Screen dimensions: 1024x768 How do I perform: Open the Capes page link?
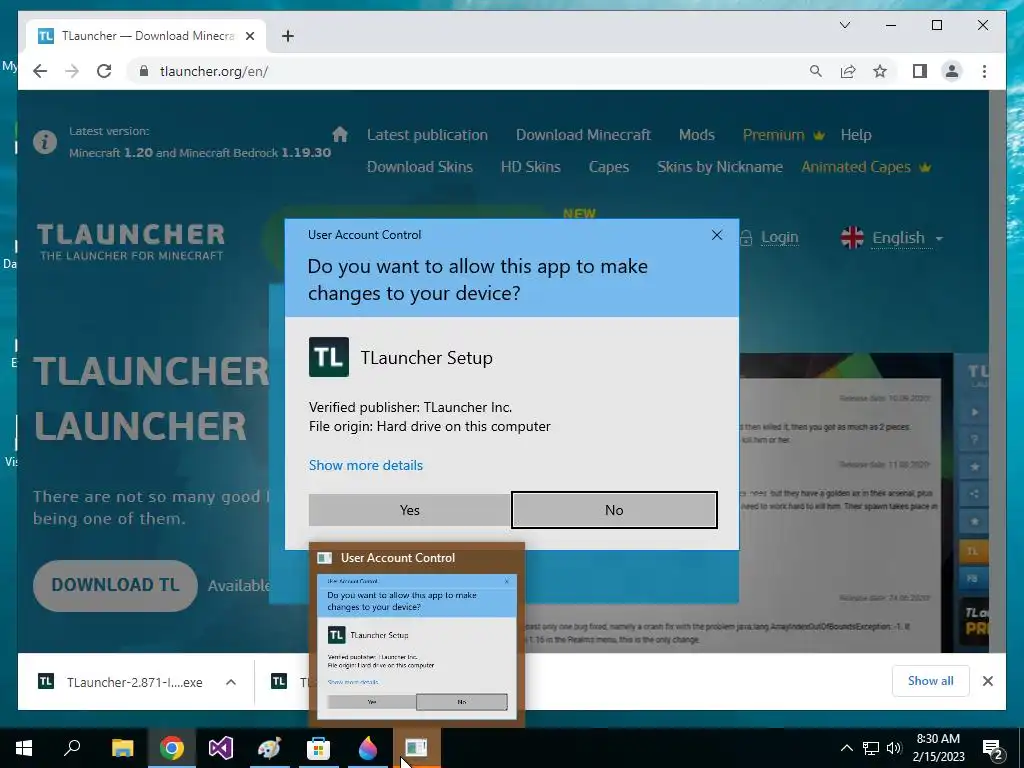pyautogui.click(x=609, y=167)
